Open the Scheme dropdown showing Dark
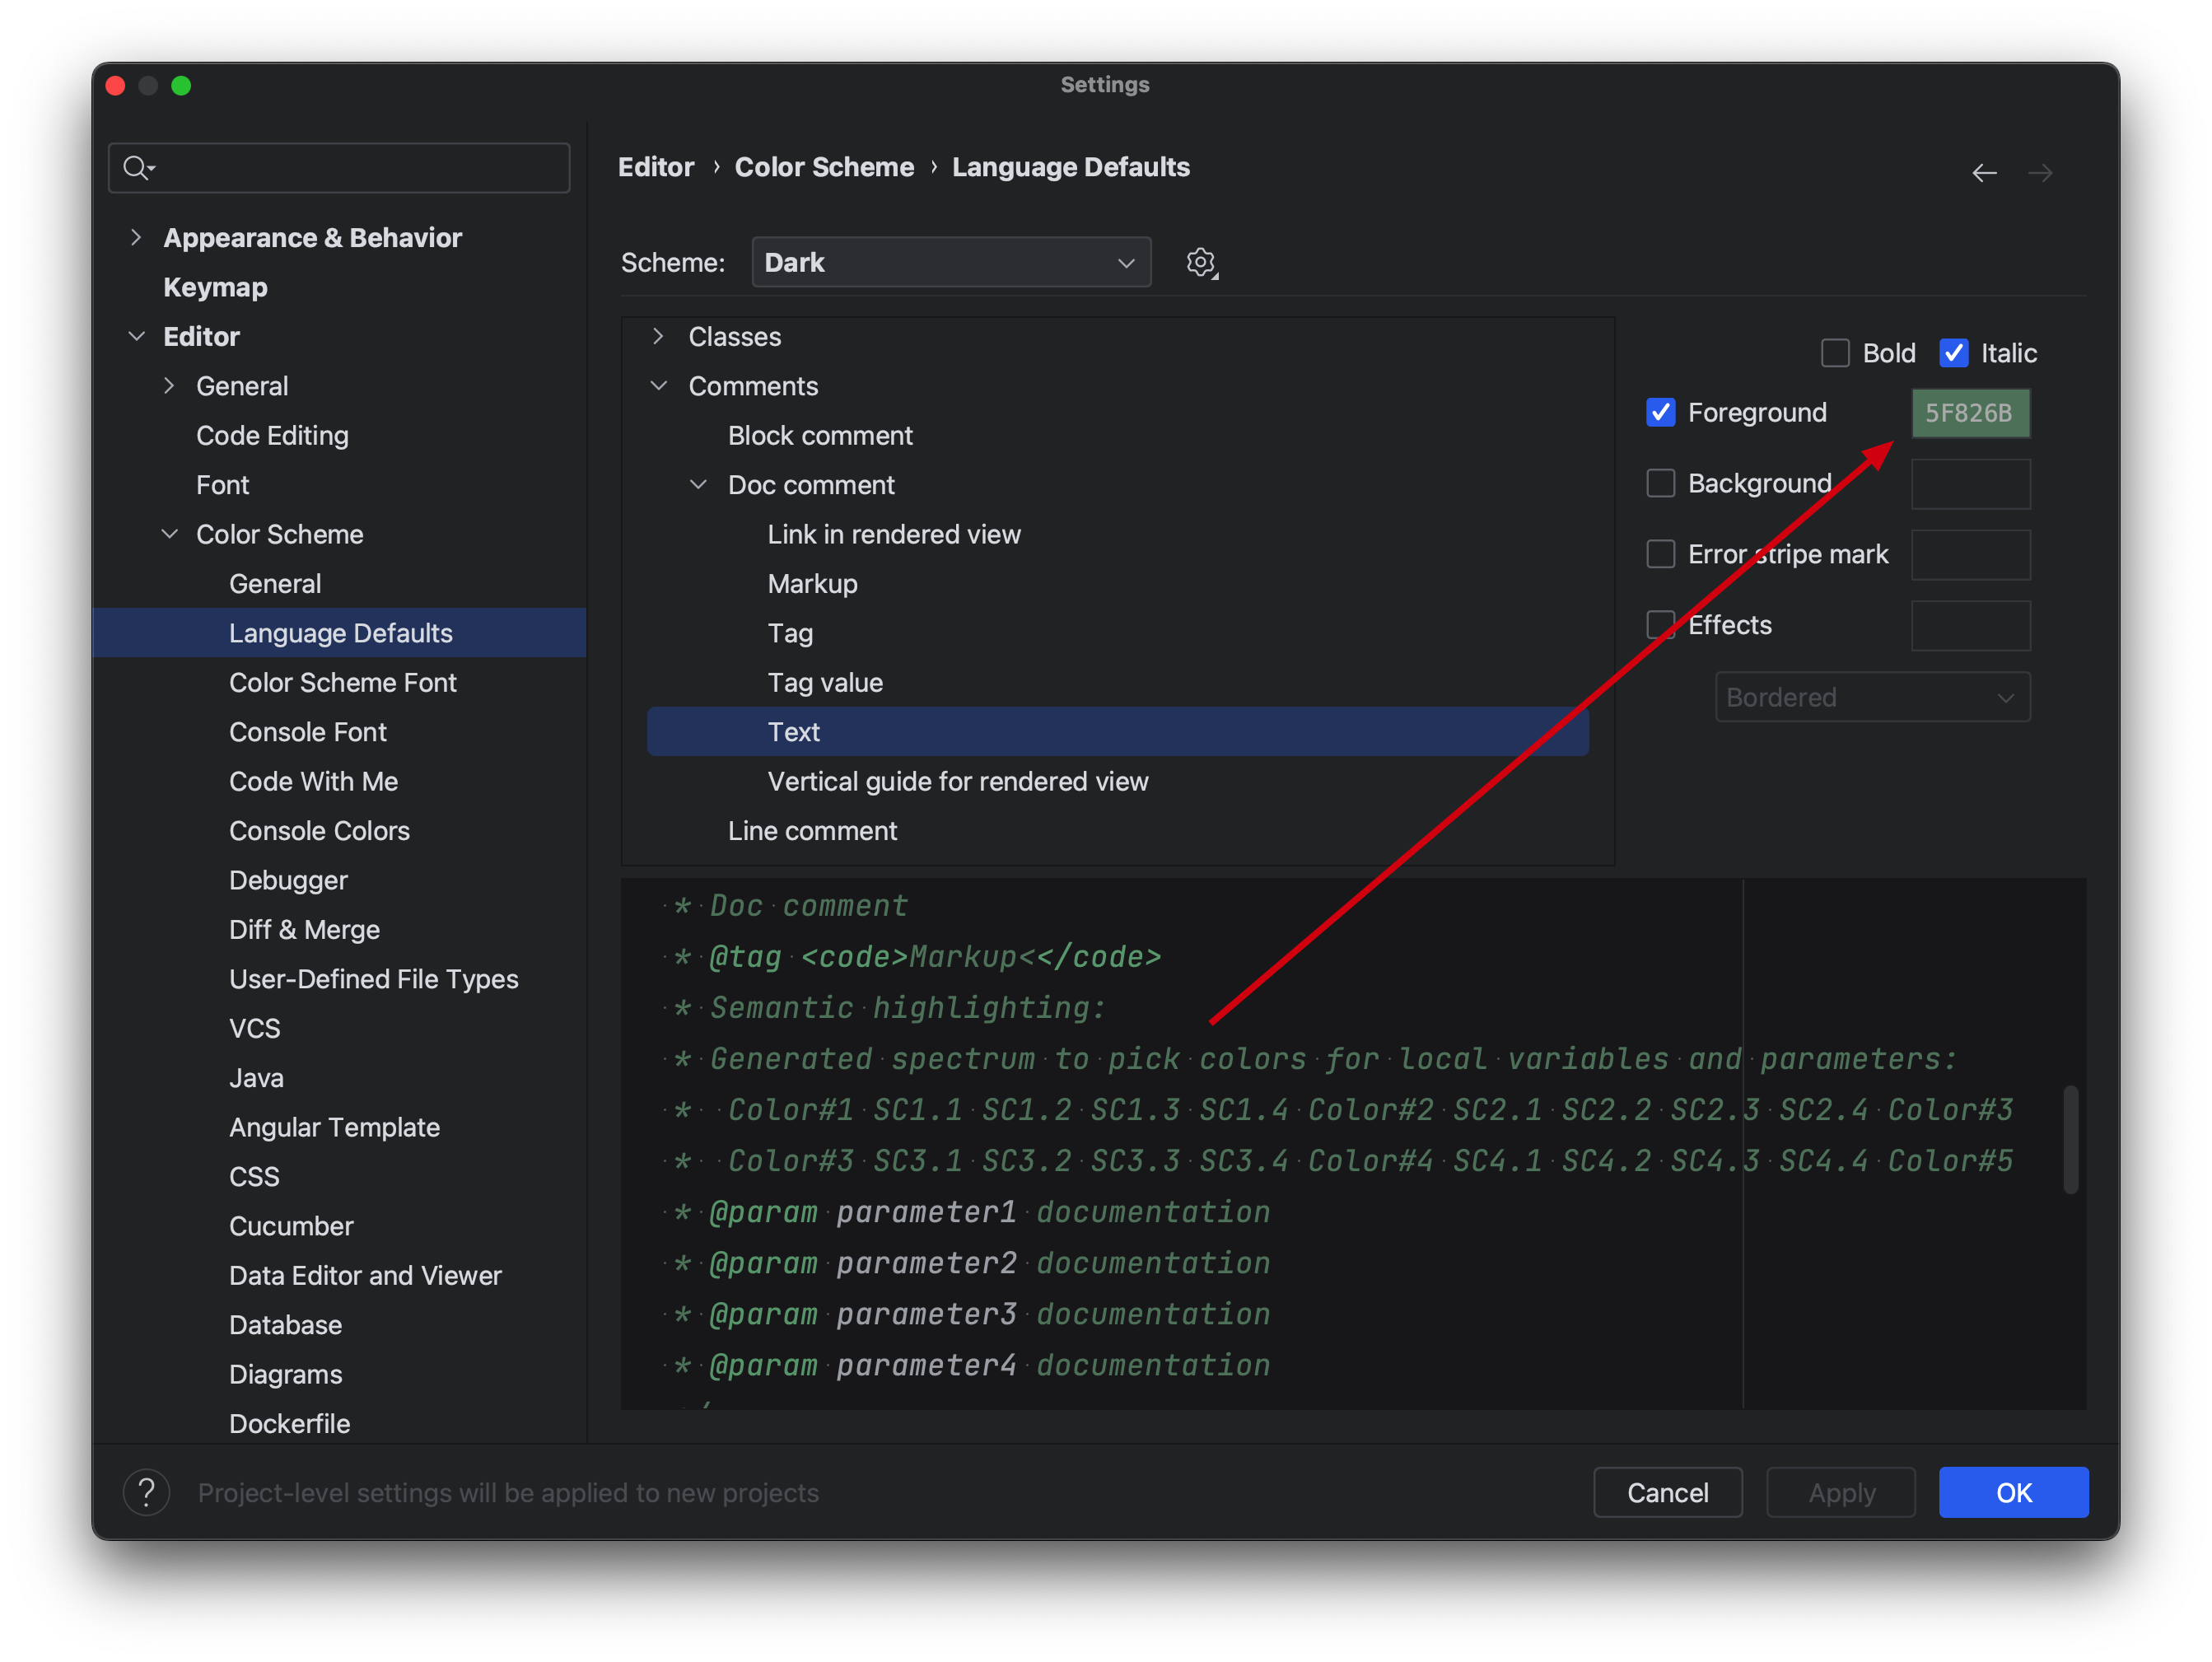2212x1662 pixels. pos(951,262)
